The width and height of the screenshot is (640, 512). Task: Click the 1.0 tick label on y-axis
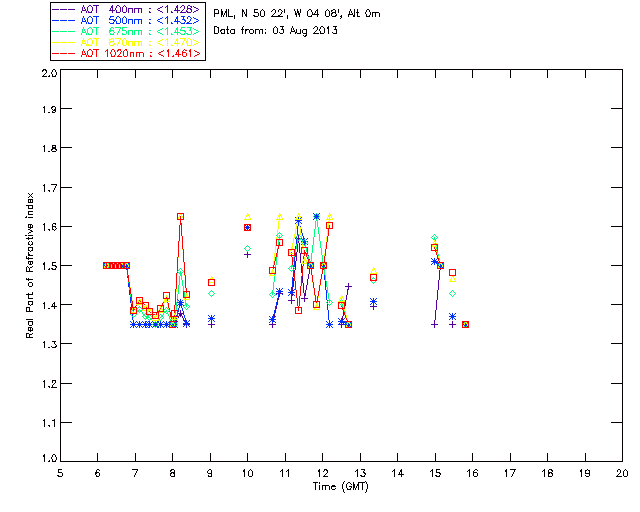(x=49, y=458)
